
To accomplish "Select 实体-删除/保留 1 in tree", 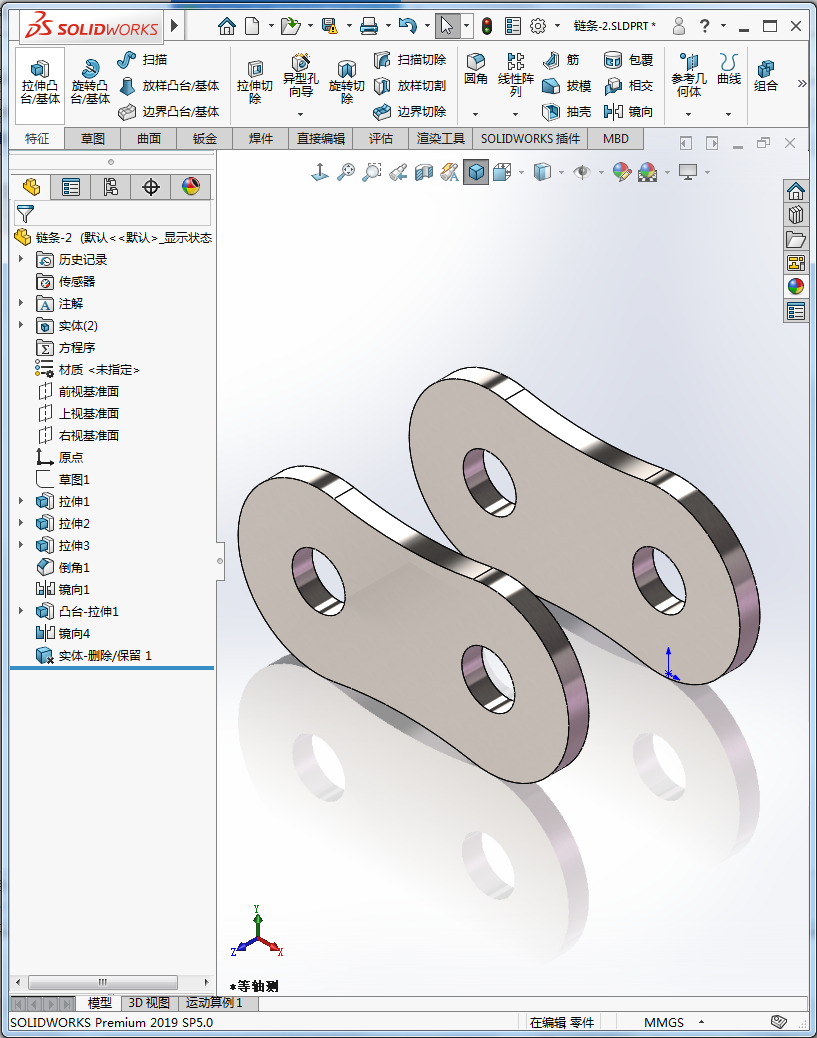I will point(94,655).
